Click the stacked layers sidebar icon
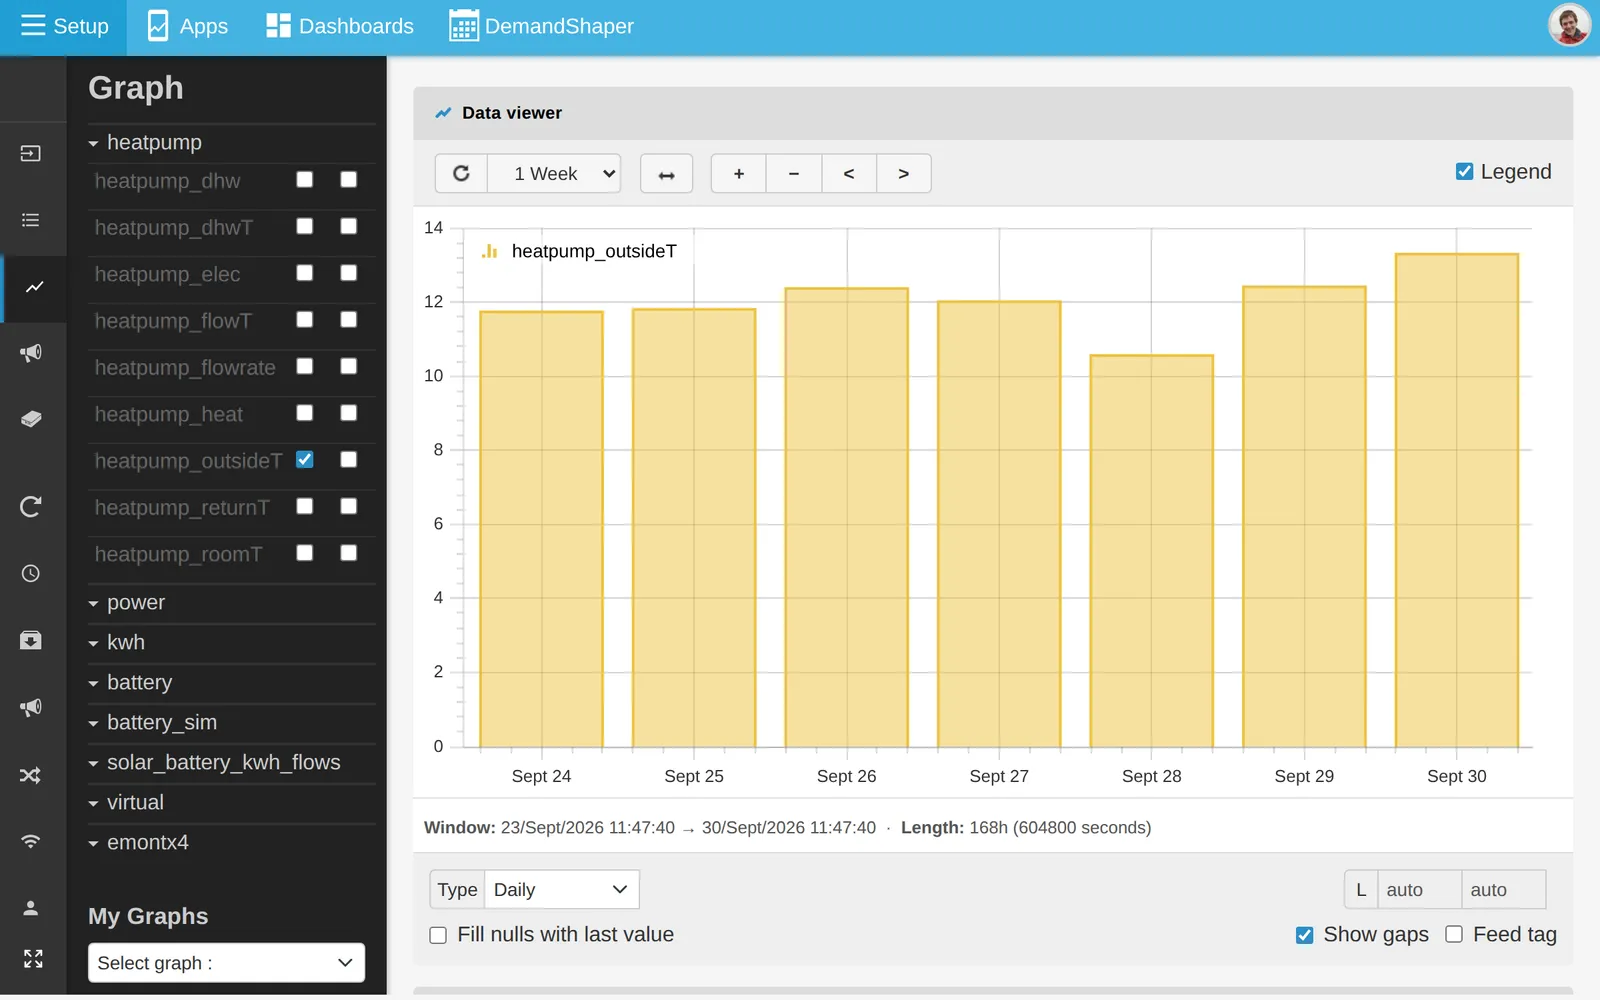The height and width of the screenshot is (1000, 1600). (x=31, y=419)
